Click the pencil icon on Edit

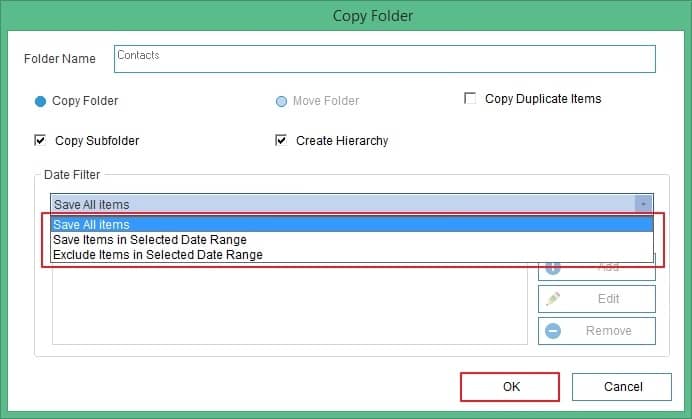point(553,299)
